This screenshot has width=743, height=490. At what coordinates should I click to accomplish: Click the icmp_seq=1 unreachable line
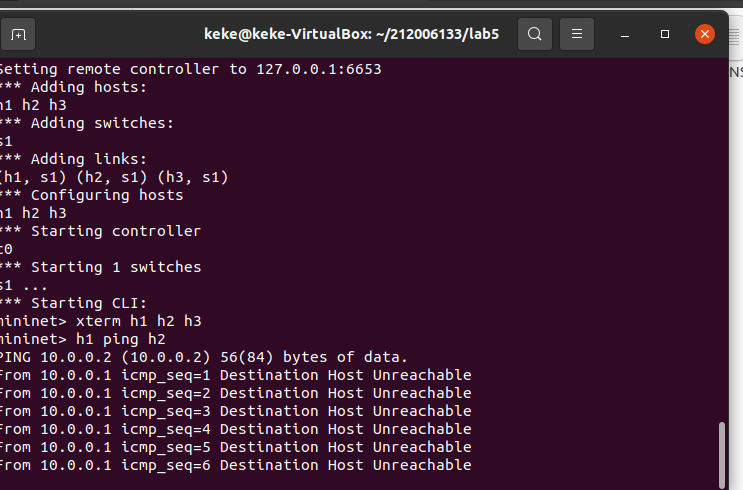[235, 375]
